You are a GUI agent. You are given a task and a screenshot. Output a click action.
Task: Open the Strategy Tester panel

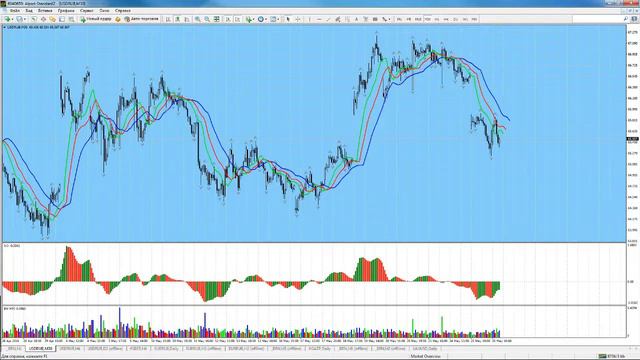pos(71,19)
